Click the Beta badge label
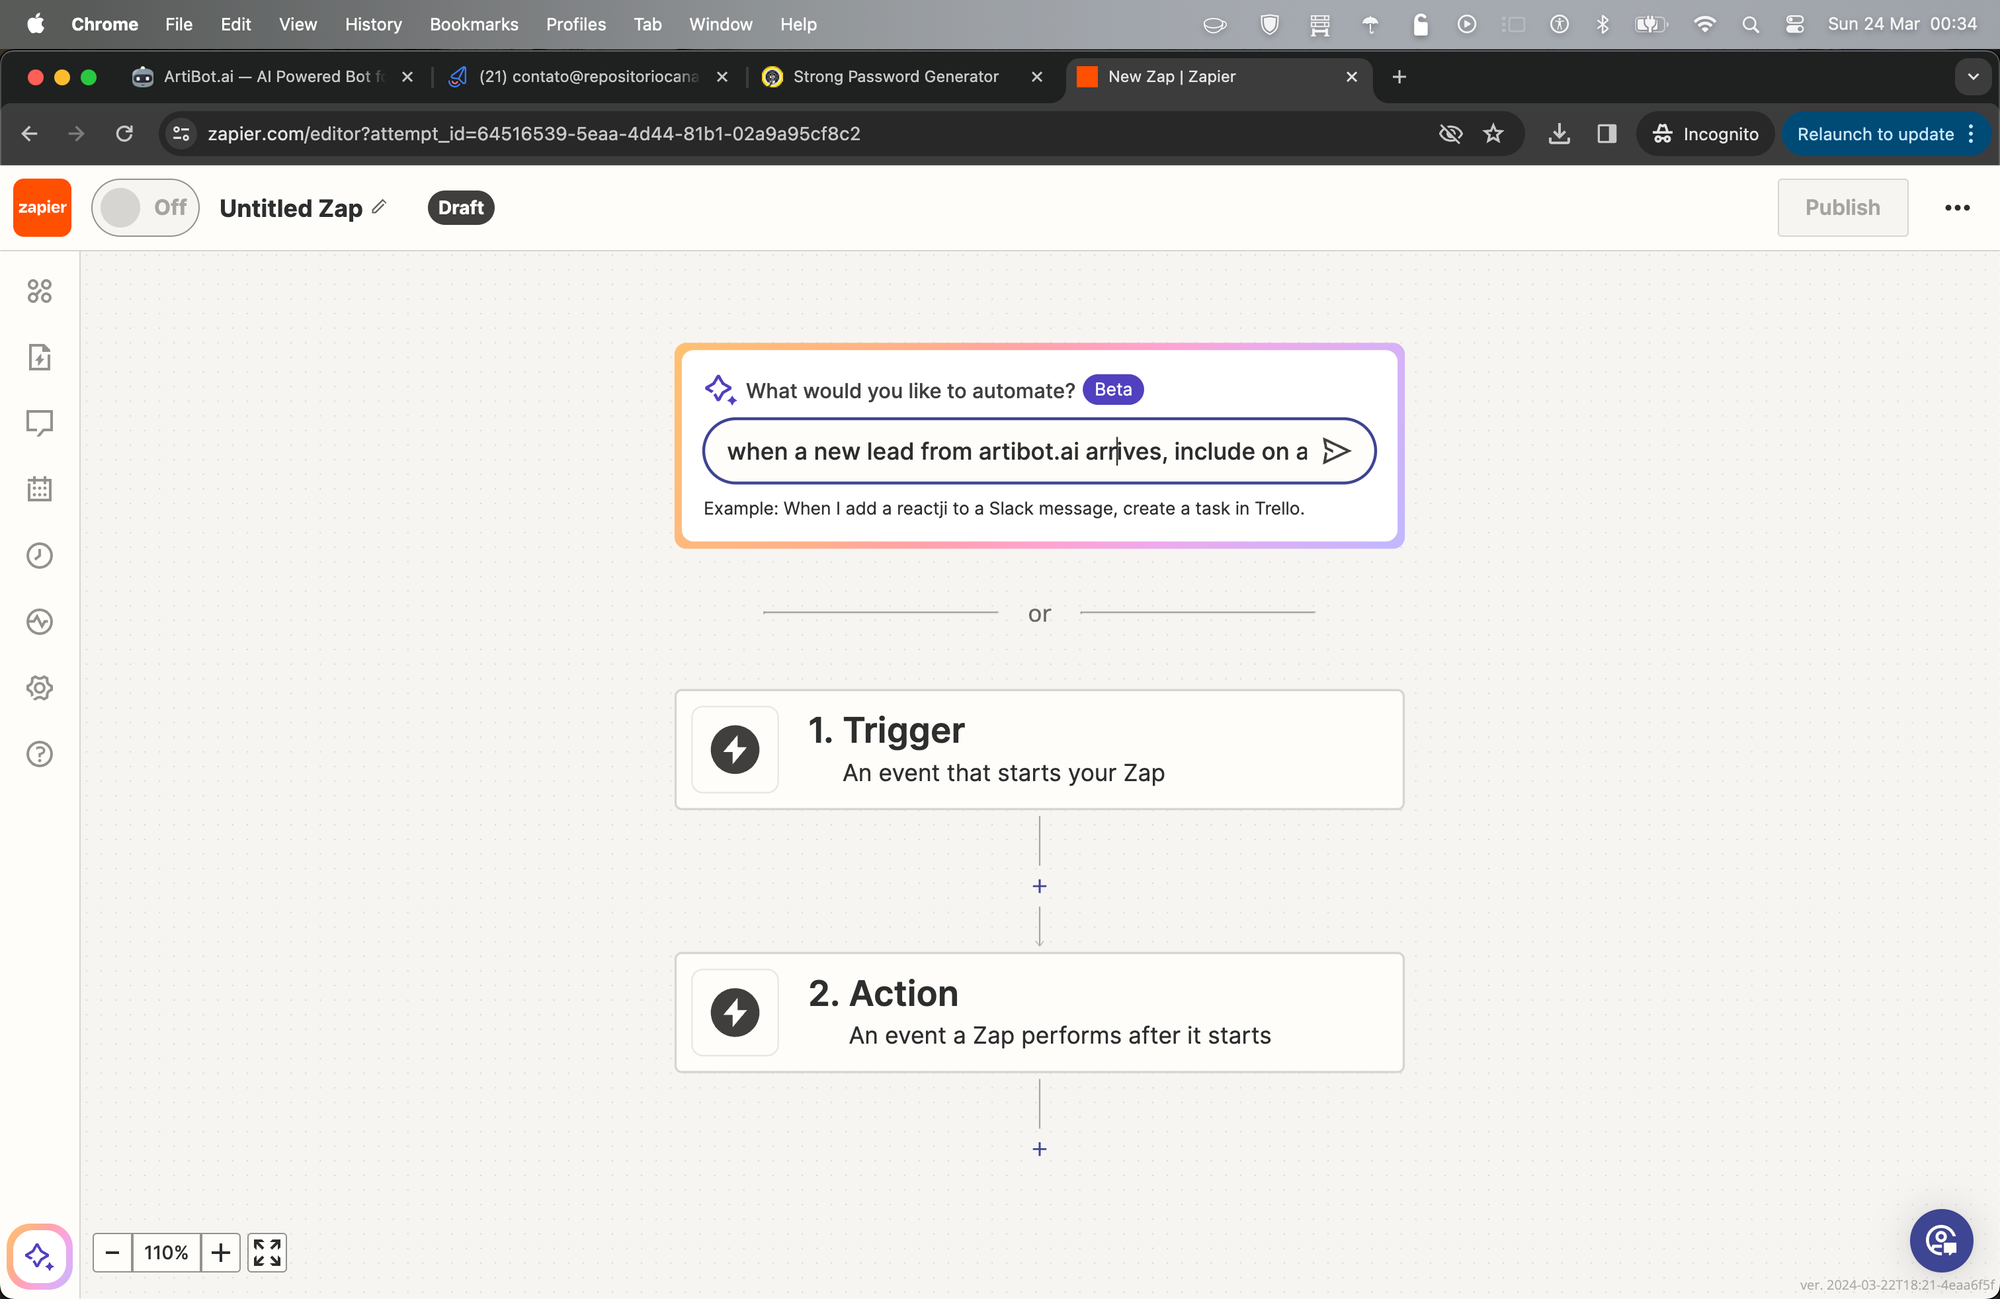 coord(1113,390)
